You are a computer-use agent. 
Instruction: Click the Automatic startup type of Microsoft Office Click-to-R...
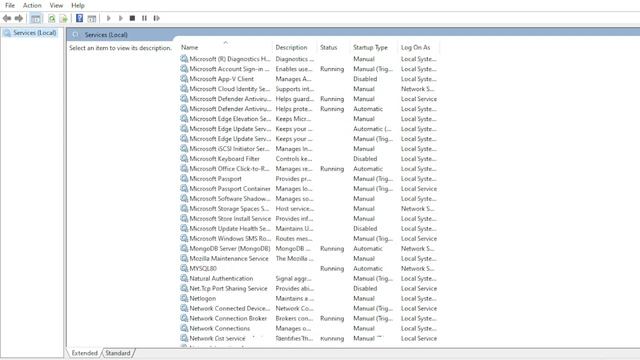[368, 169]
